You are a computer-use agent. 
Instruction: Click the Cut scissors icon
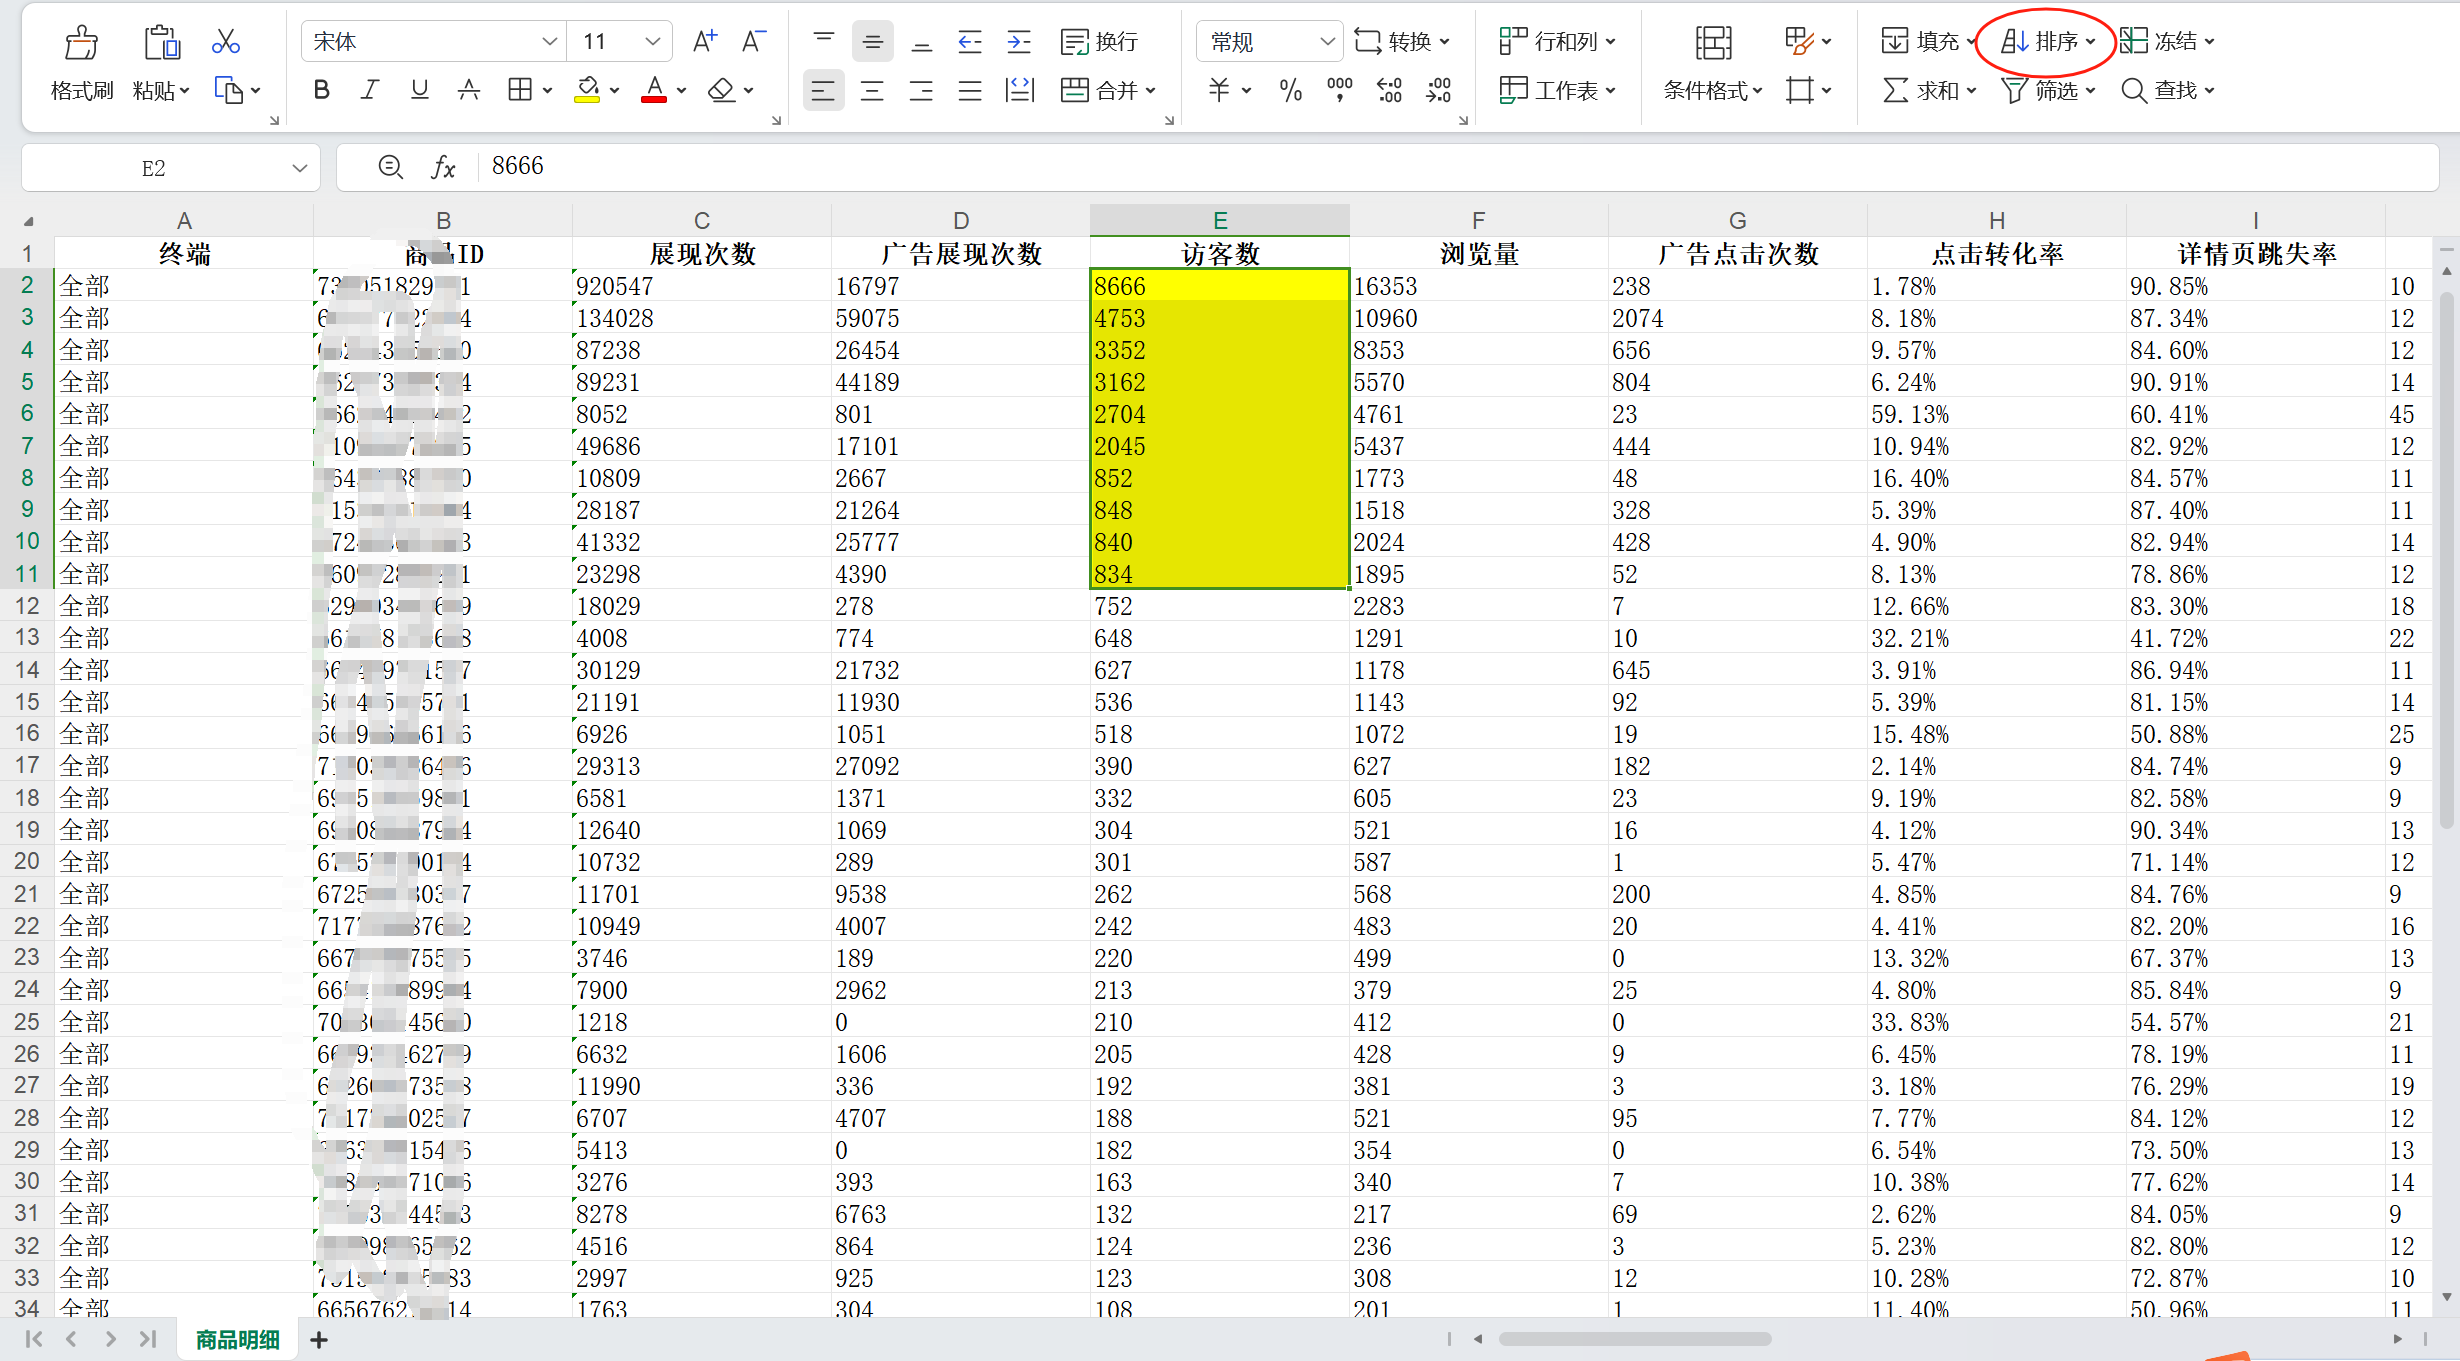click(226, 42)
